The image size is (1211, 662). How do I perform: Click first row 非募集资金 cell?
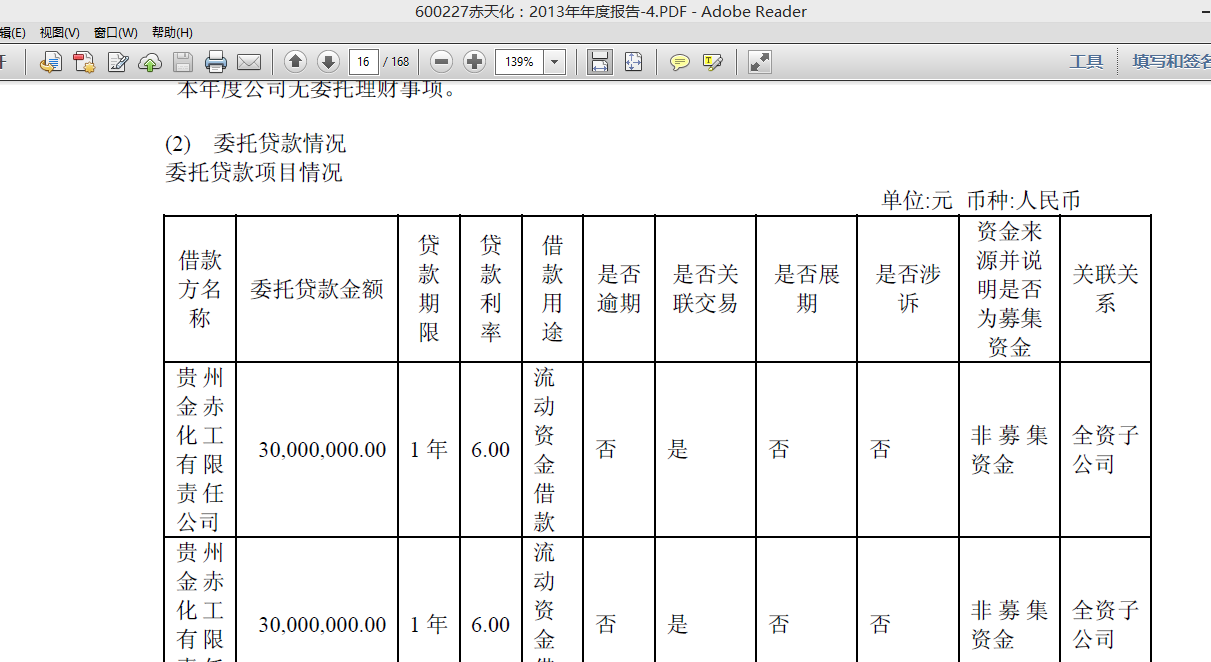(1010, 450)
